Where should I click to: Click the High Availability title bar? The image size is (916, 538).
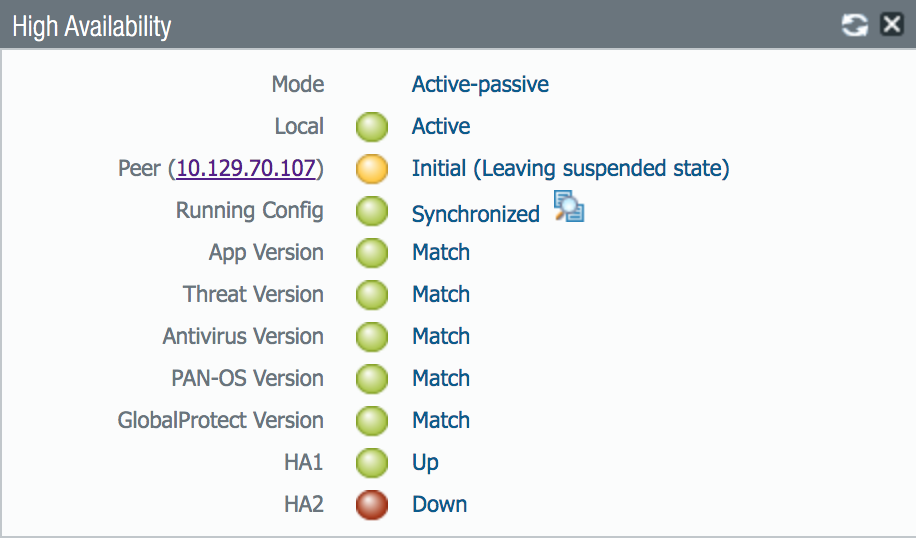click(x=400, y=26)
